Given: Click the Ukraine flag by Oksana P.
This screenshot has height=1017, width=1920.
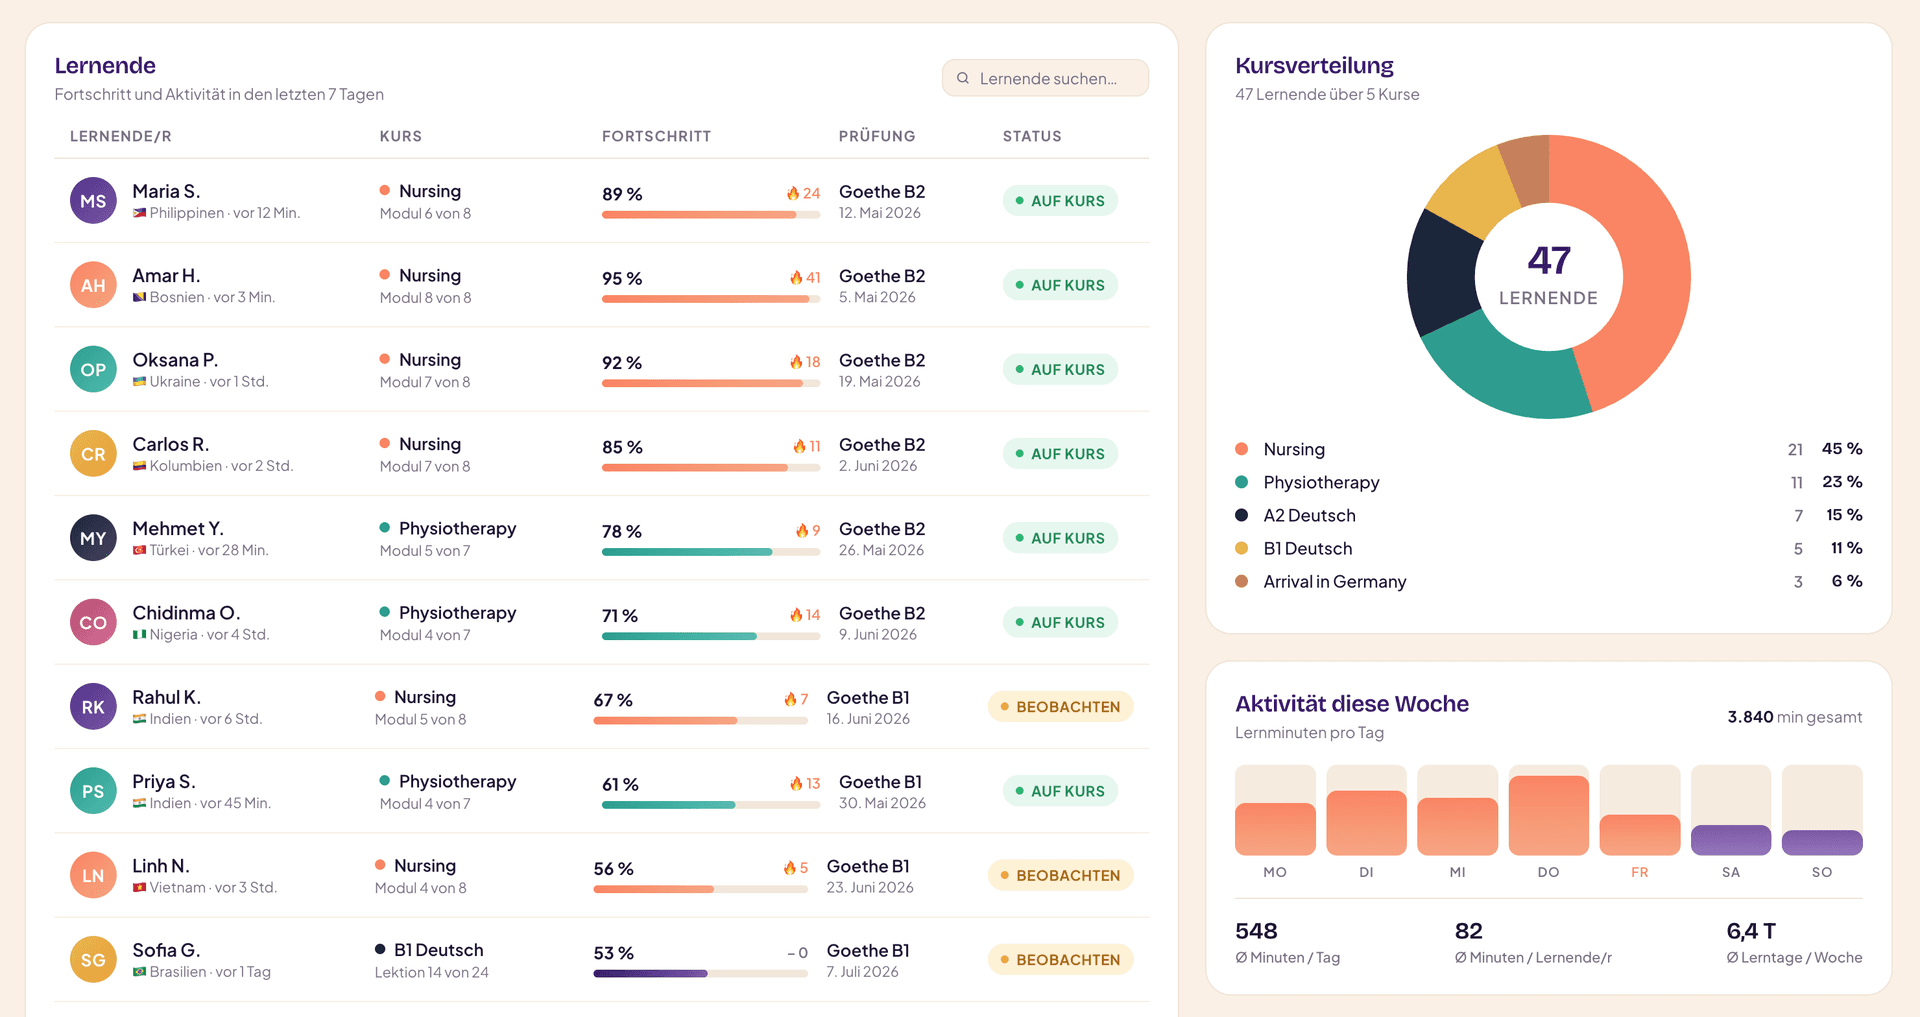Looking at the screenshot, I should (139, 381).
